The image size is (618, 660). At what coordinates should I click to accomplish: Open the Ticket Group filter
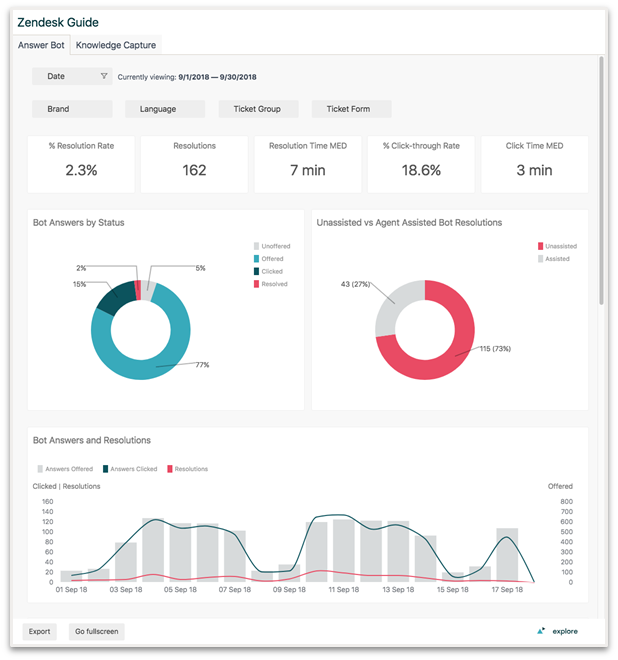click(x=258, y=109)
